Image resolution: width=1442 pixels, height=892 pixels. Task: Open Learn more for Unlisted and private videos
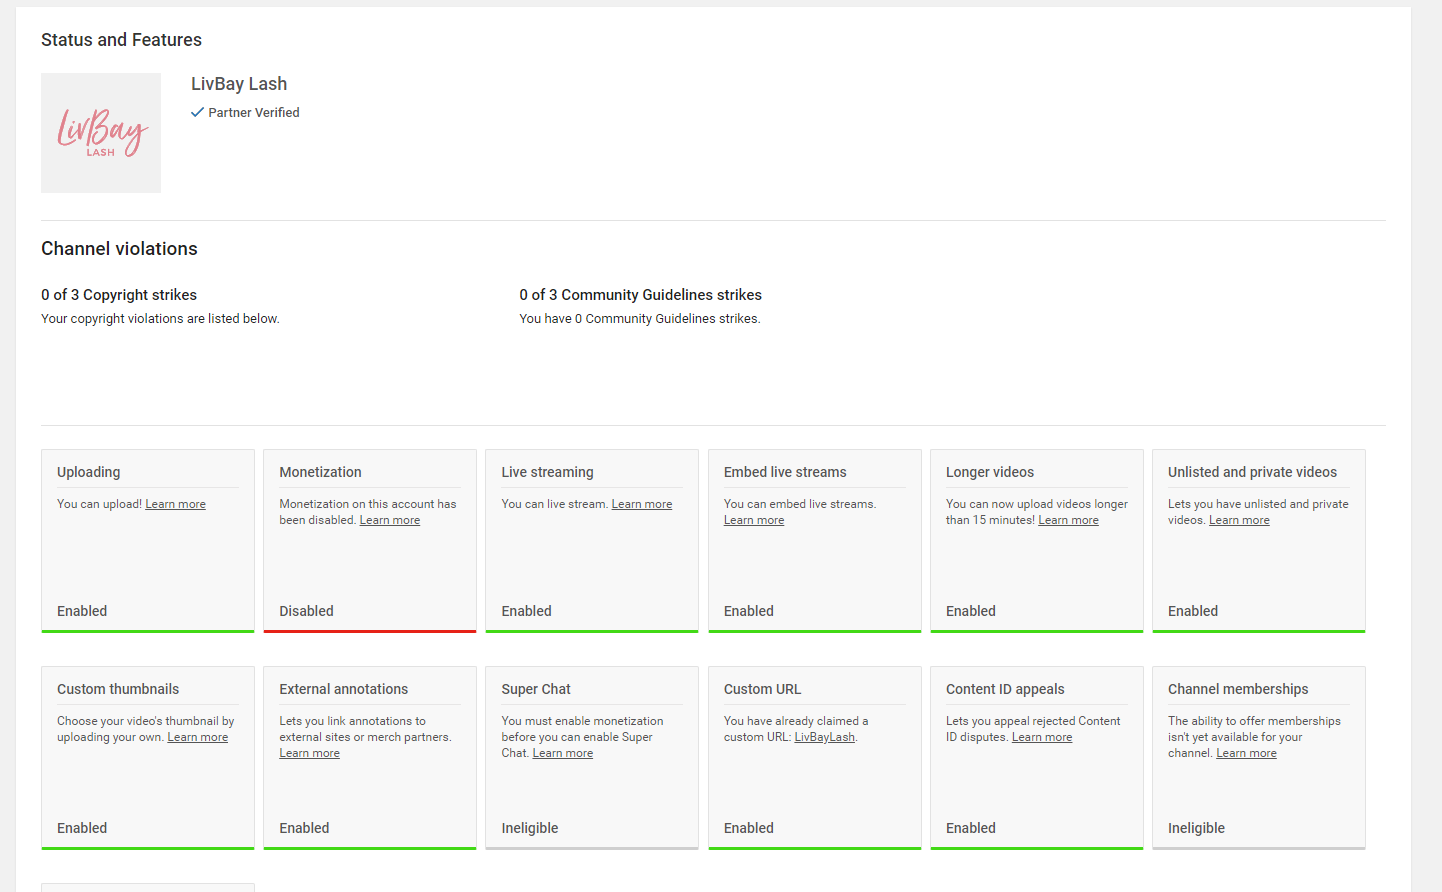pyautogui.click(x=1239, y=520)
